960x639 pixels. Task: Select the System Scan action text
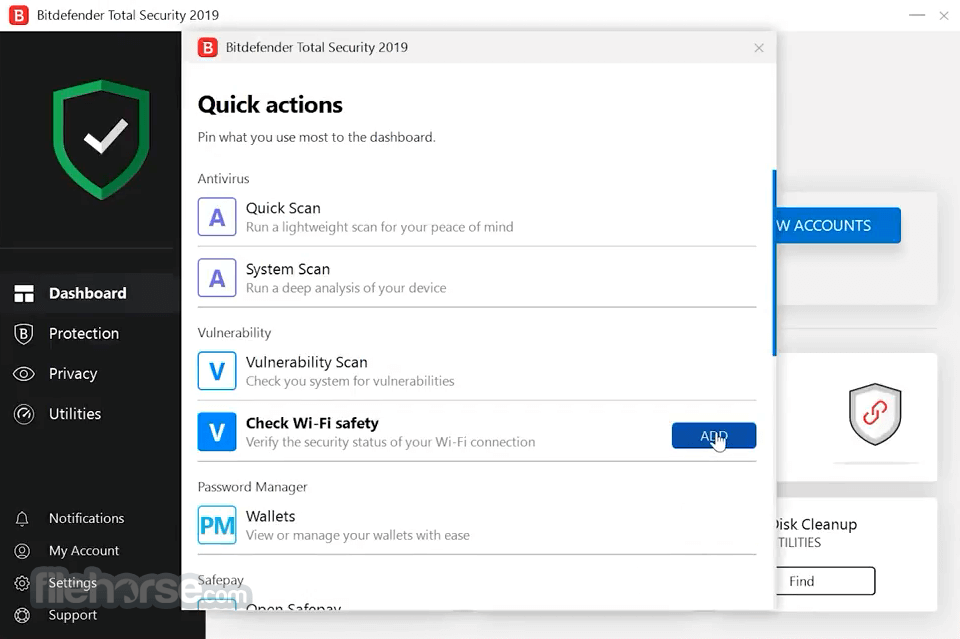pyautogui.click(x=288, y=269)
